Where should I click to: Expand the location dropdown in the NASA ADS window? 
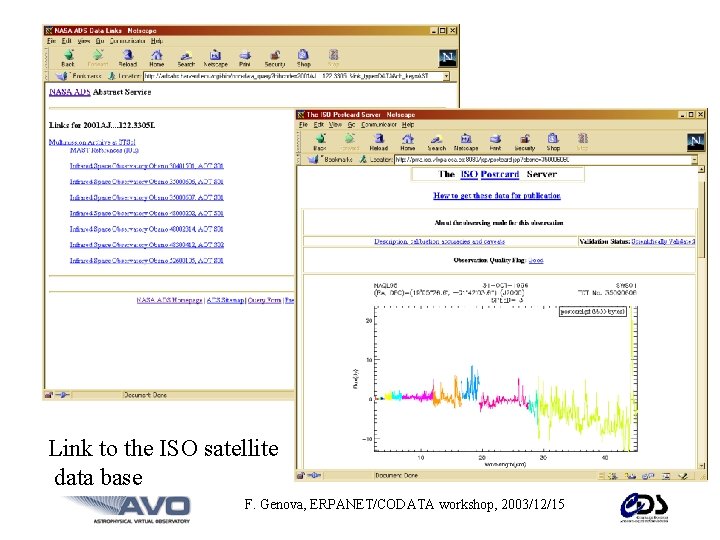click(x=446, y=76)
